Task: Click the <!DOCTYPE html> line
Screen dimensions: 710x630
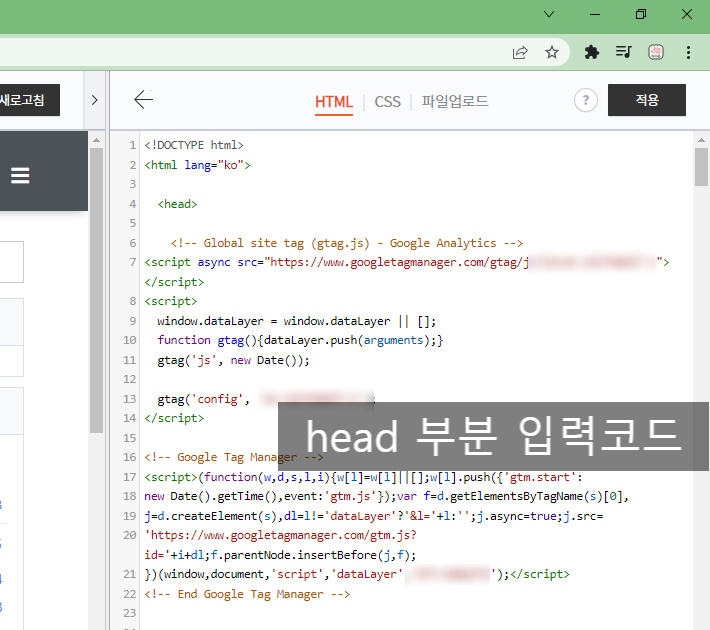Action: (x=194, y=145)
